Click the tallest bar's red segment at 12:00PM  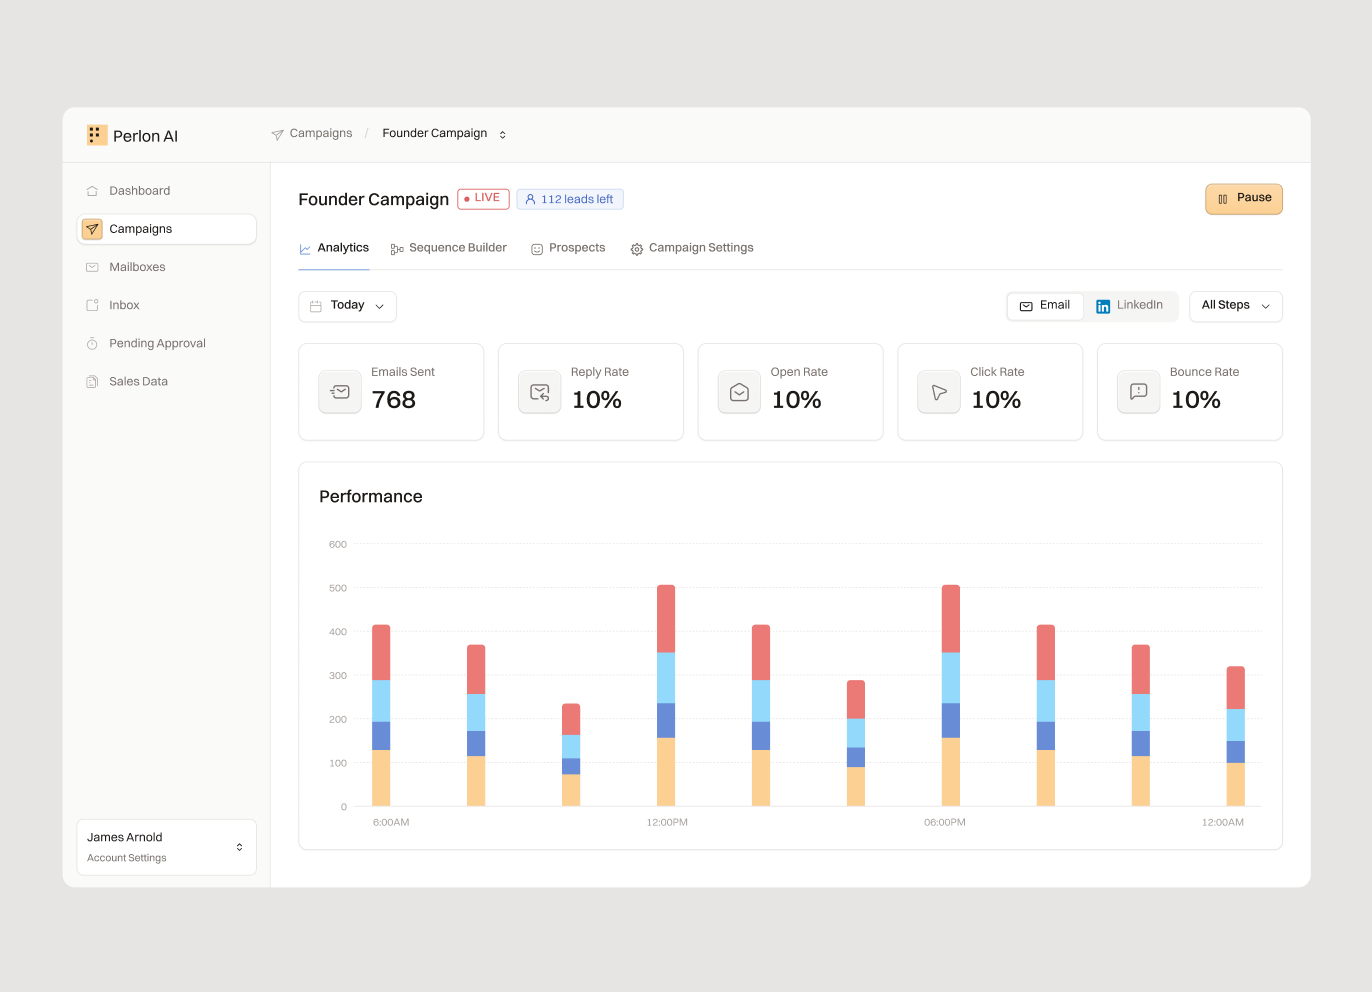[666, 619]
